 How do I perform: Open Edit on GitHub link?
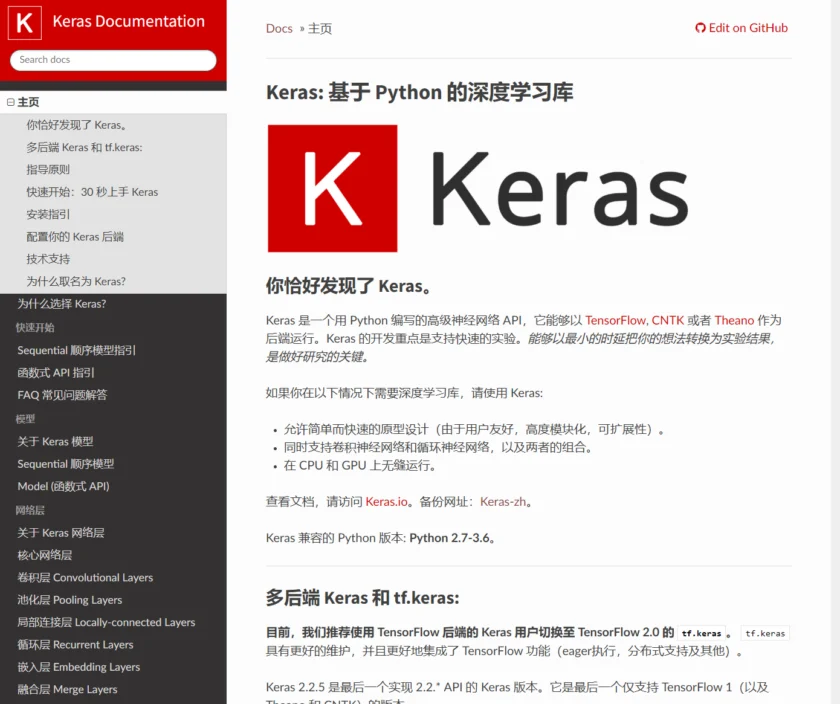741,28
